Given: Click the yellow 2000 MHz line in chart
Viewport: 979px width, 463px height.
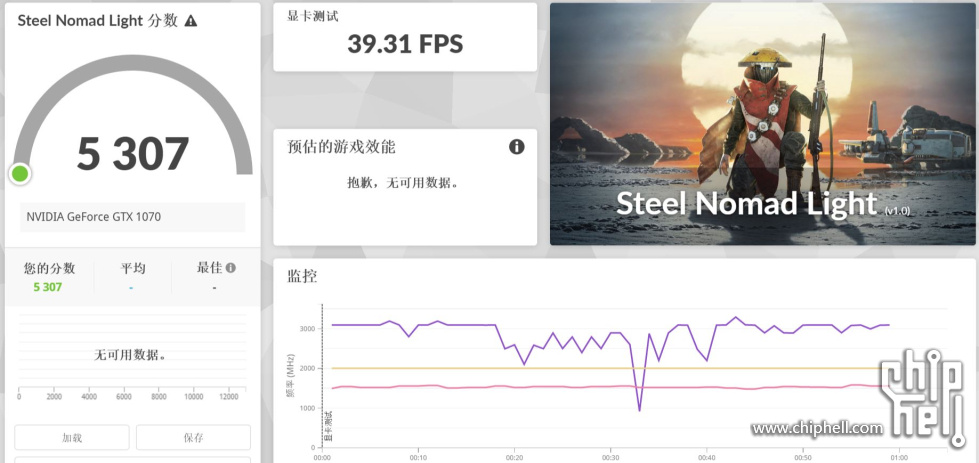Looking at the screenshot, I should (609, 368).
